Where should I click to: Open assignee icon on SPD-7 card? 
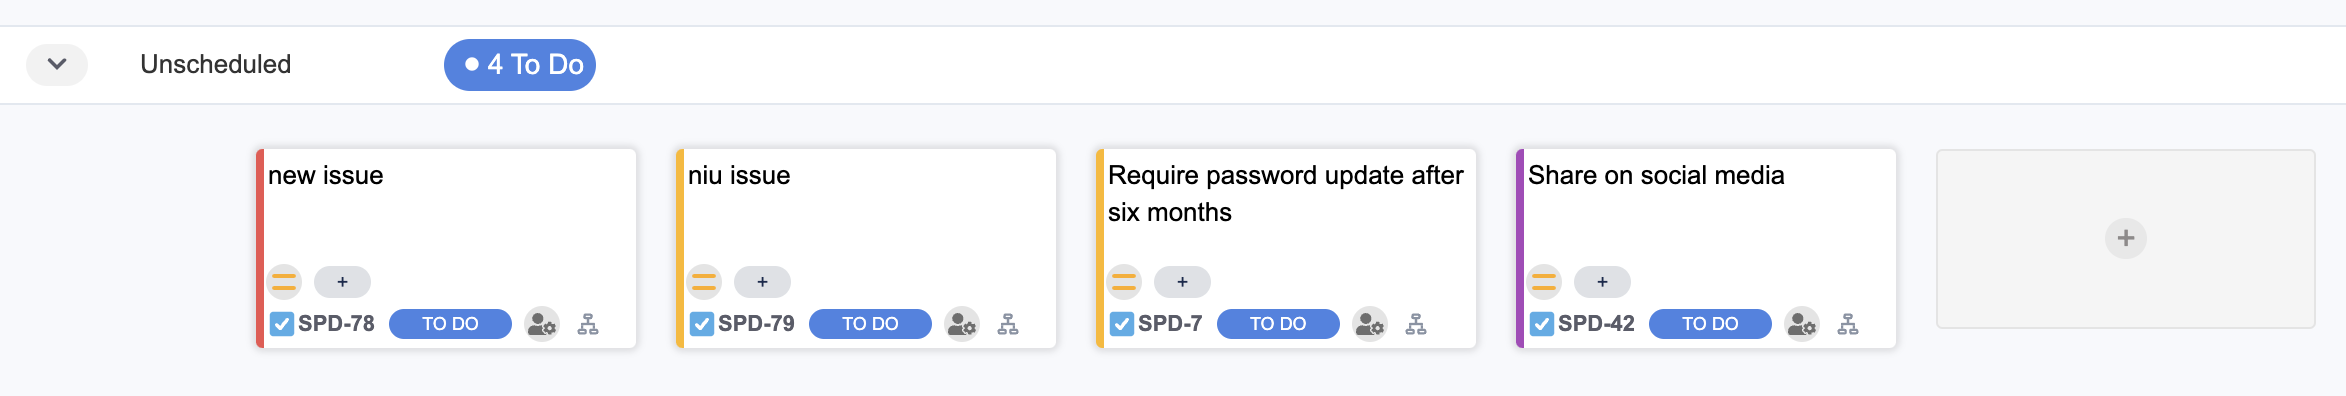pyautogui.click(x=1370, y=324)
